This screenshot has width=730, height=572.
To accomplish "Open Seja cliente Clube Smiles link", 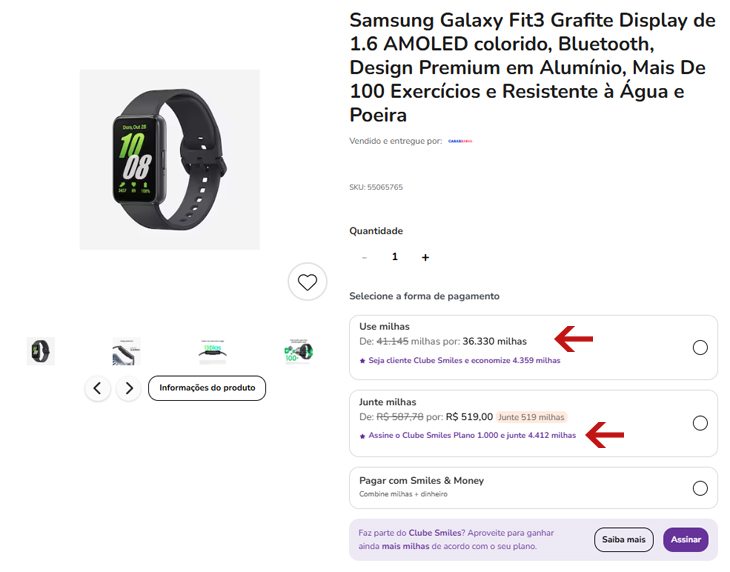I will coord(464,360).
